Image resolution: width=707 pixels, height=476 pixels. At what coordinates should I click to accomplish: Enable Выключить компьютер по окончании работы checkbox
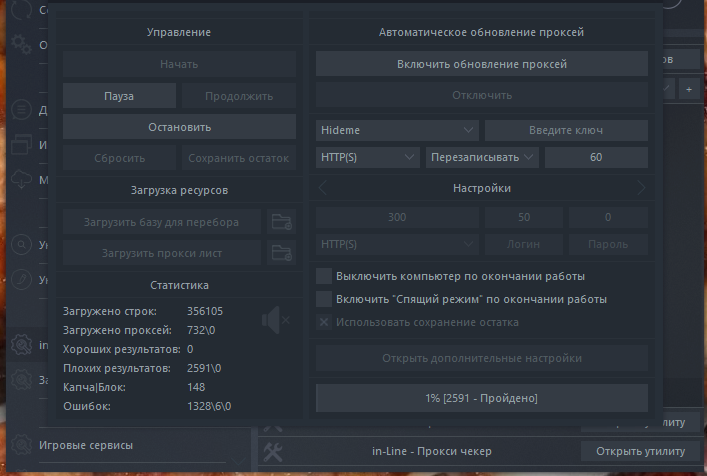tap(324, 276)
